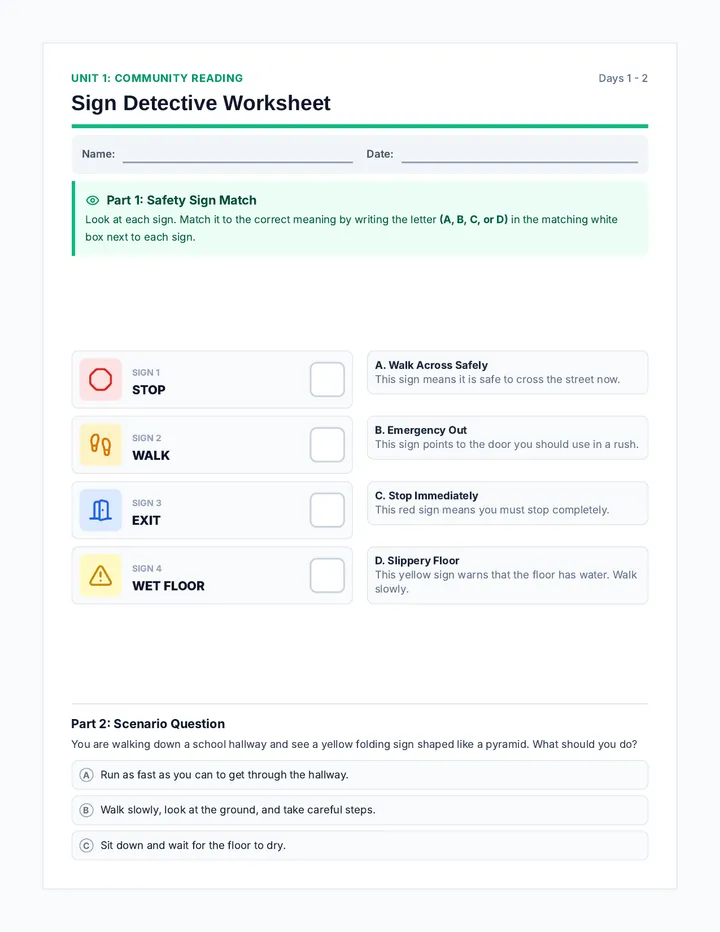The height and width of the screenshot is (932, 720).
Task: Click meaning card D. Slippery Floor
Action: point(507,575)
